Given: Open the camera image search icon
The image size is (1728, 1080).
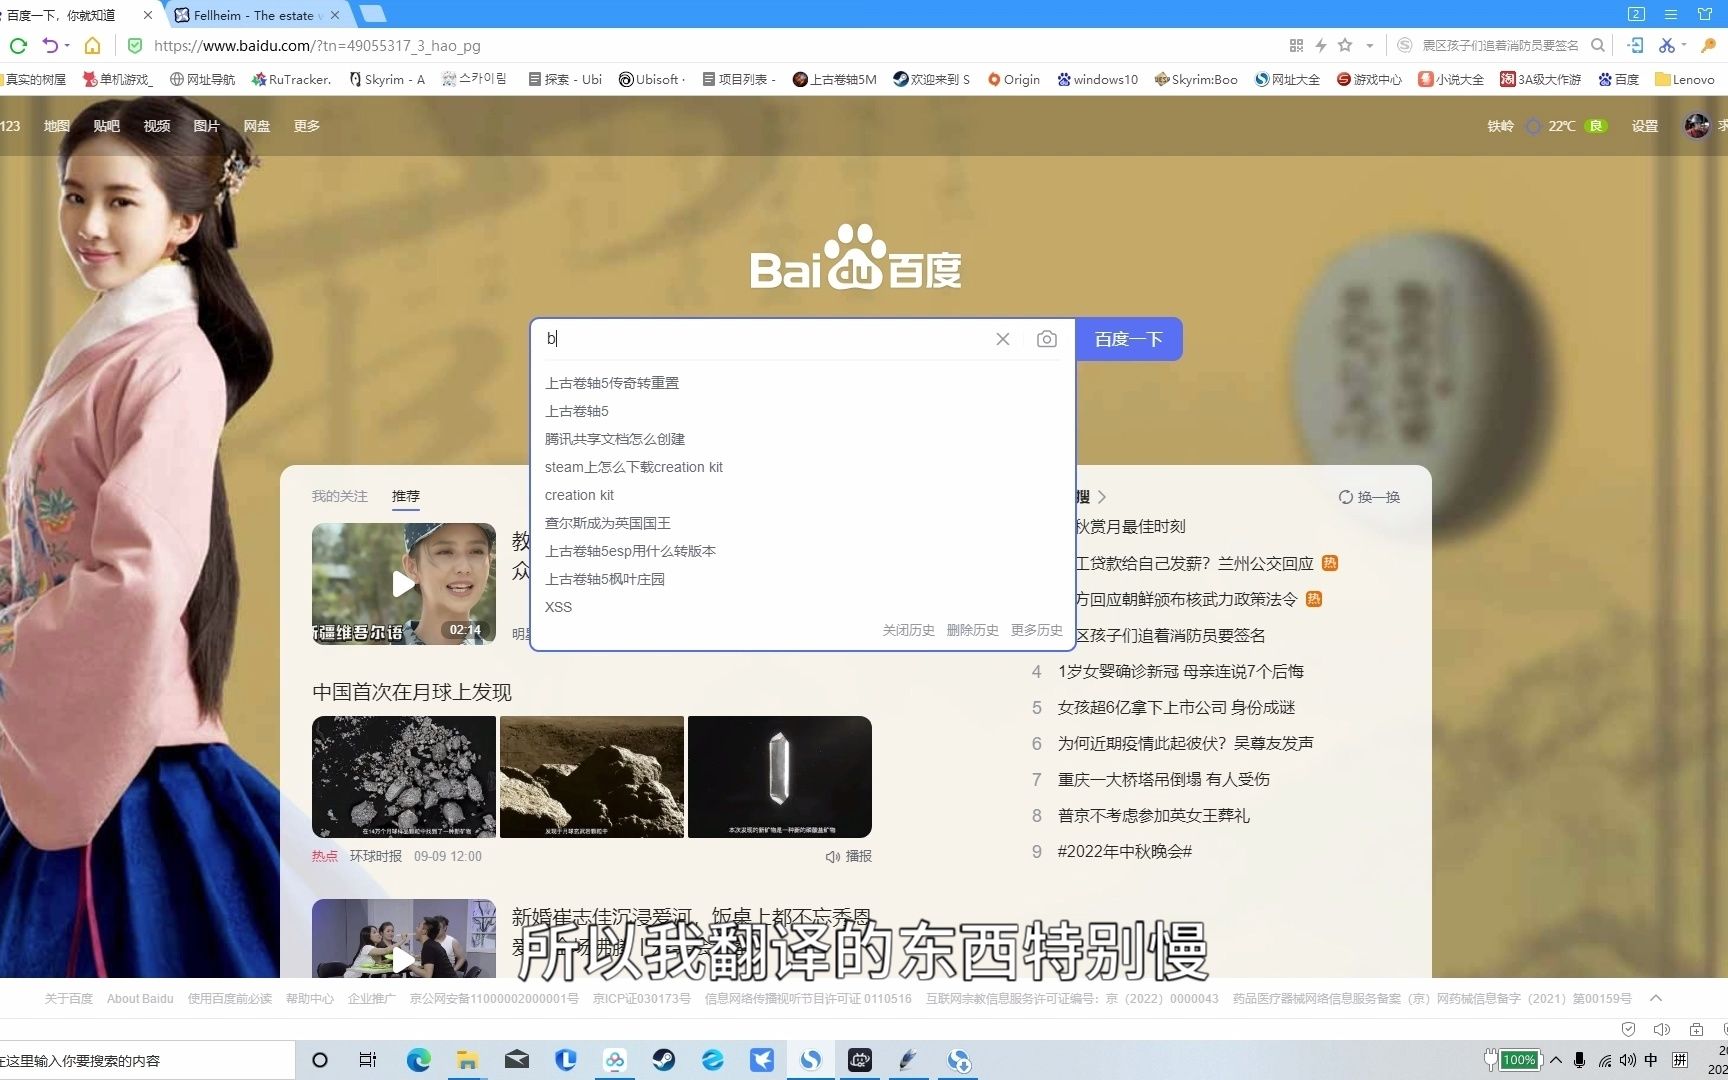Looking at the screenshot, I should point(1046,339).
